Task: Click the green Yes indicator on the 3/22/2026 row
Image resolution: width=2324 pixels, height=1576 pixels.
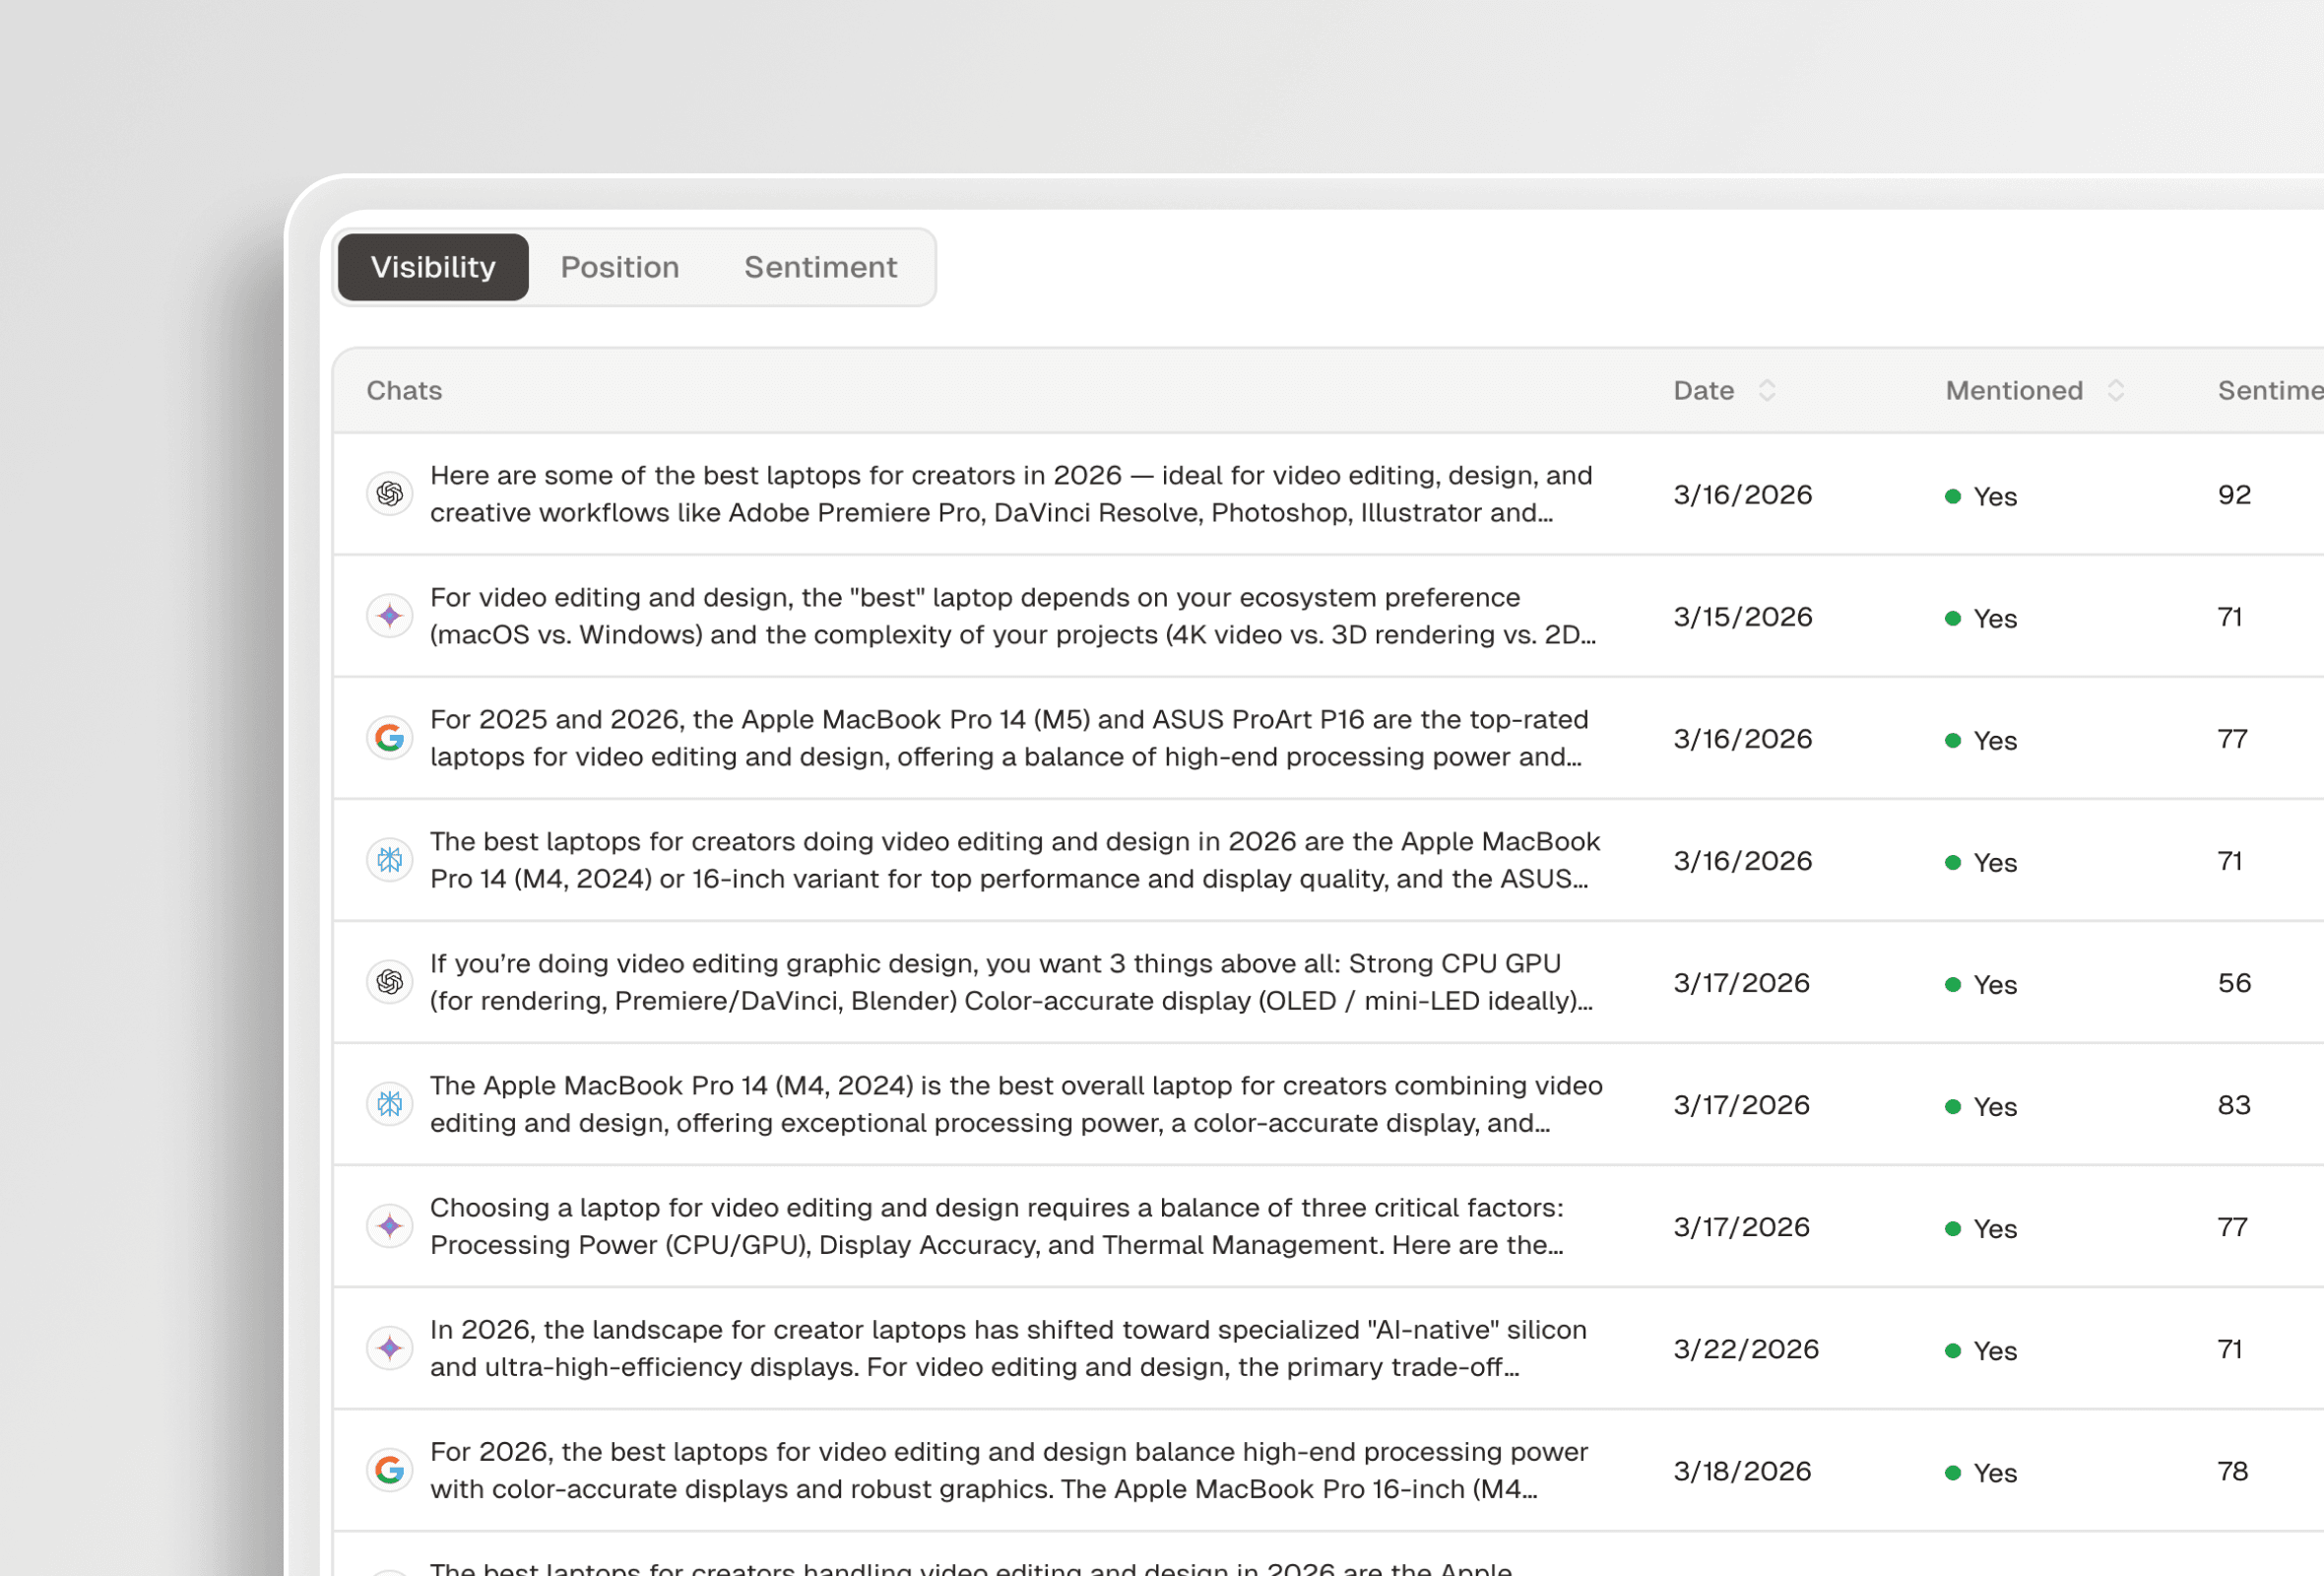Action: (x=1953, y=1350)
